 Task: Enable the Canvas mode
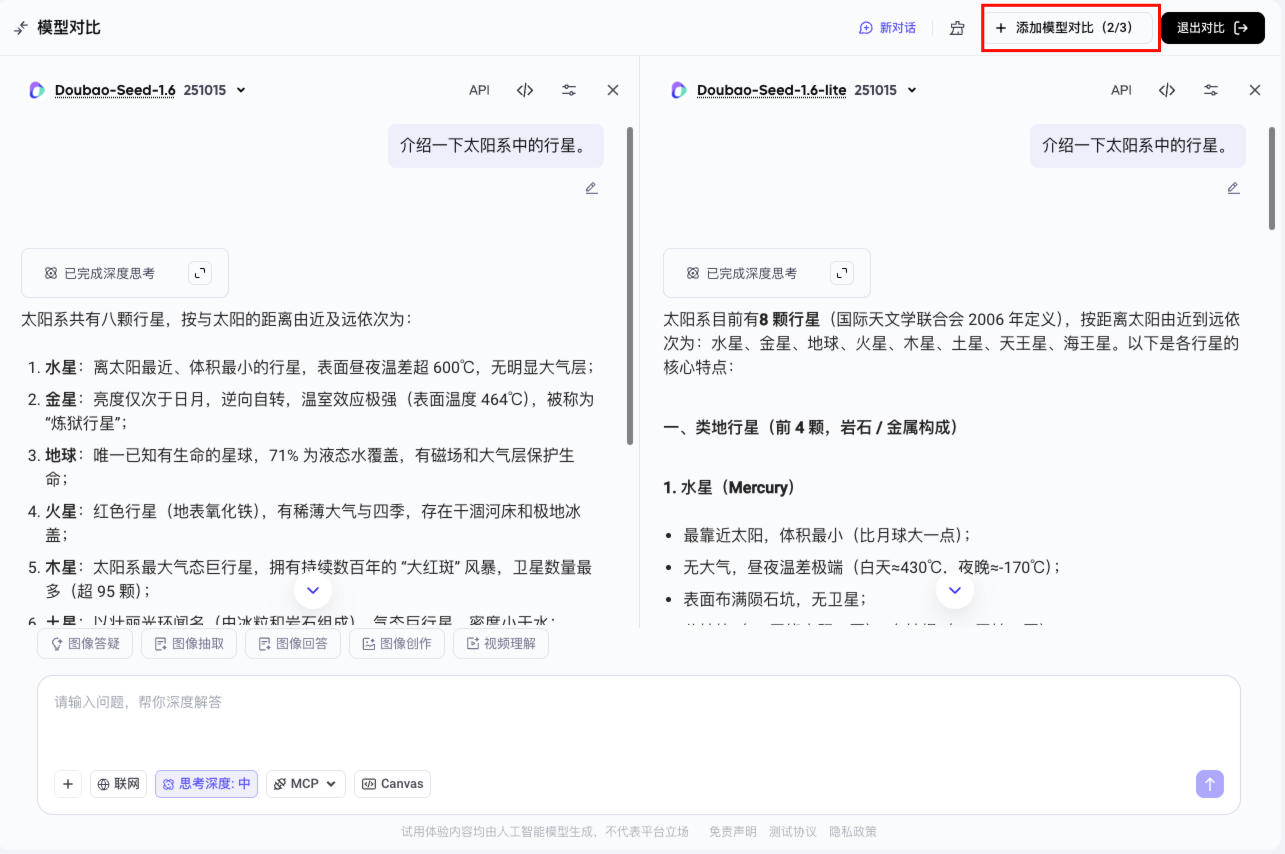tap(393, 784)
